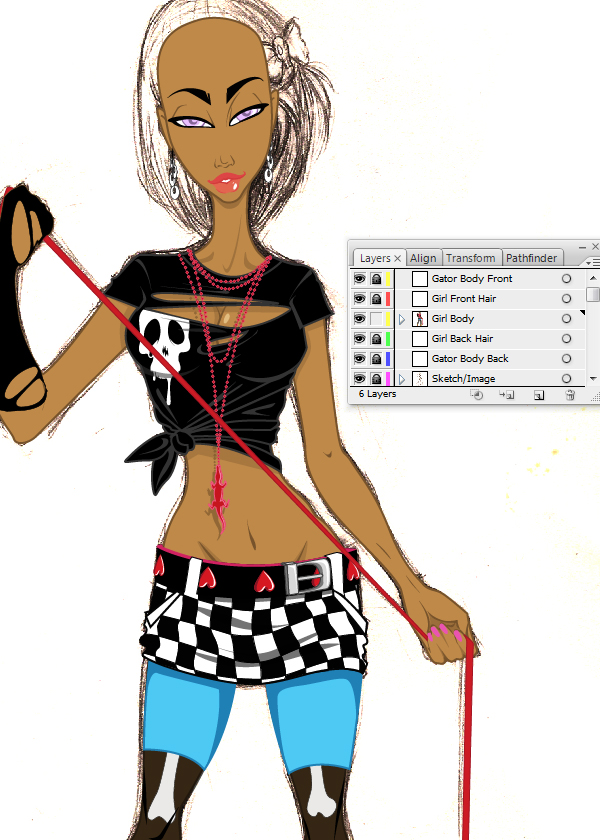This screenshot has height=840, width=600.
Task: Click the silver belt buckle
Action: [x=309, y=578]
